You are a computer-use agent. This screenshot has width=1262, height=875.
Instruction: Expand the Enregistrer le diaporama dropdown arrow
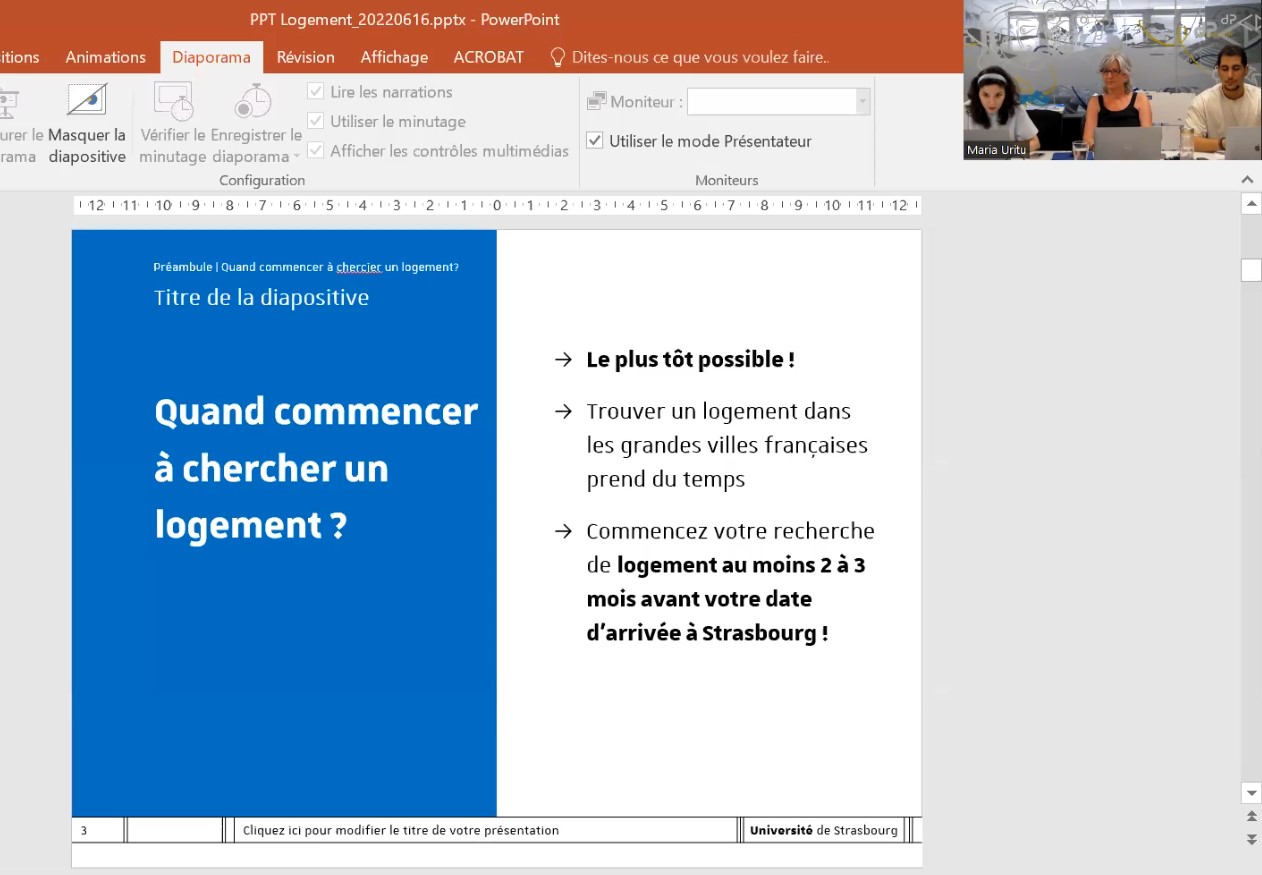pyautogui.click(x=297, y=157)
